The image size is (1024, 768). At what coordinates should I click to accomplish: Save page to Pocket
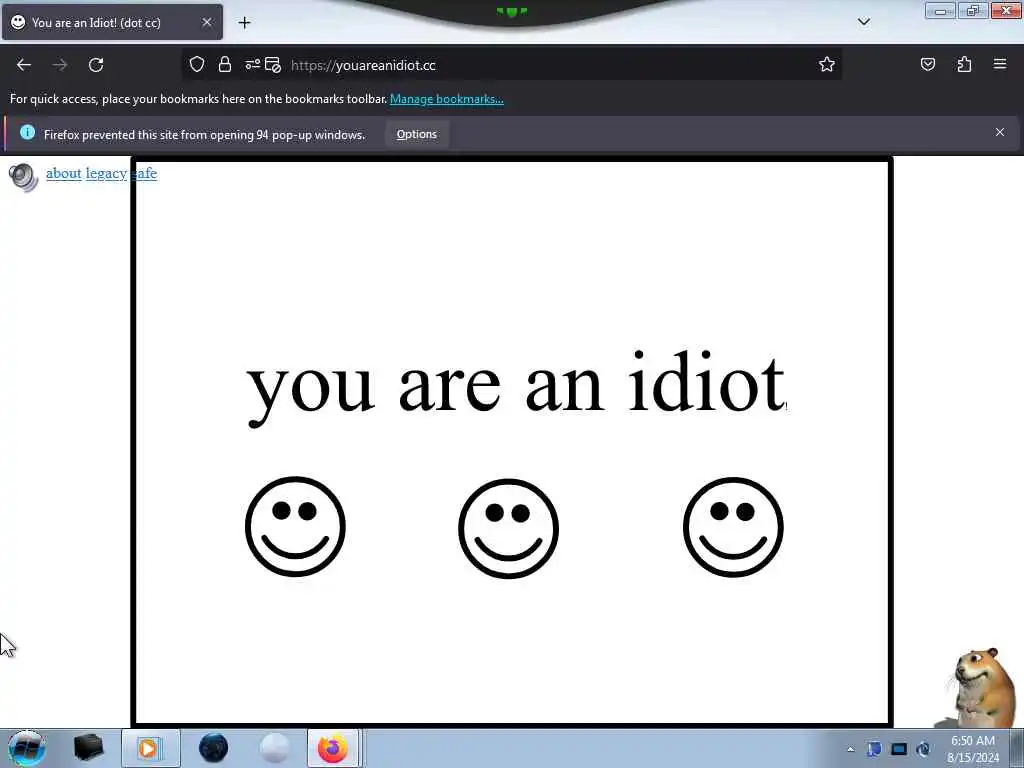[x=928, y=65]
